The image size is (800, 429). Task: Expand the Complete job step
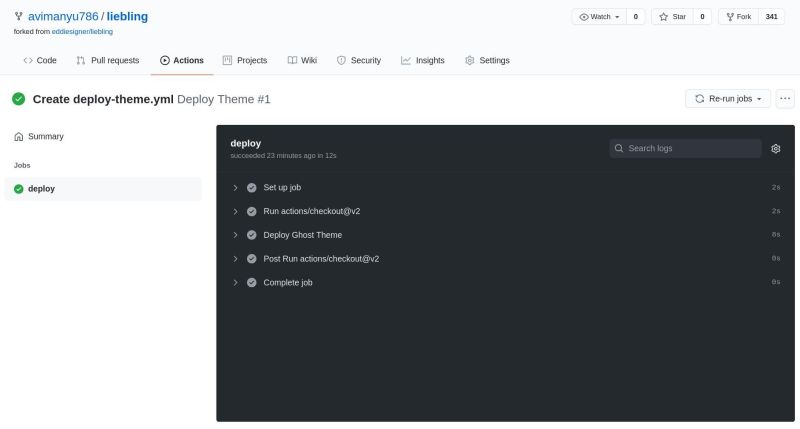[x=235, y=283]
